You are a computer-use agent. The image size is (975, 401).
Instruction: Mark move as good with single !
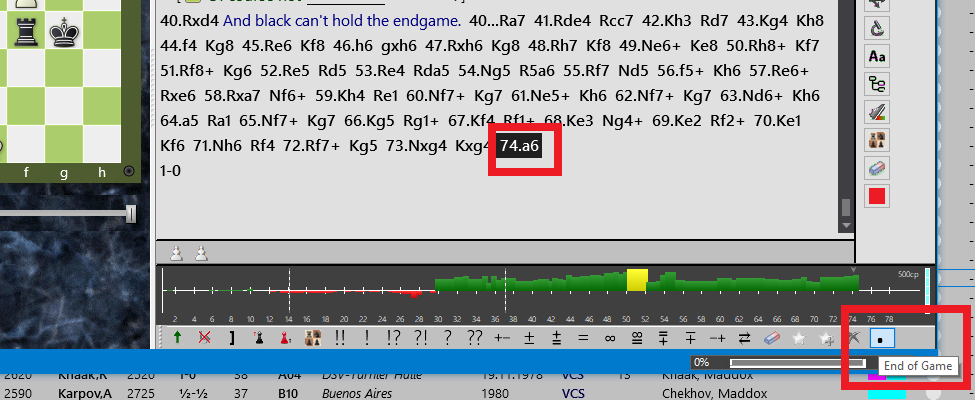tap(367, 338)
